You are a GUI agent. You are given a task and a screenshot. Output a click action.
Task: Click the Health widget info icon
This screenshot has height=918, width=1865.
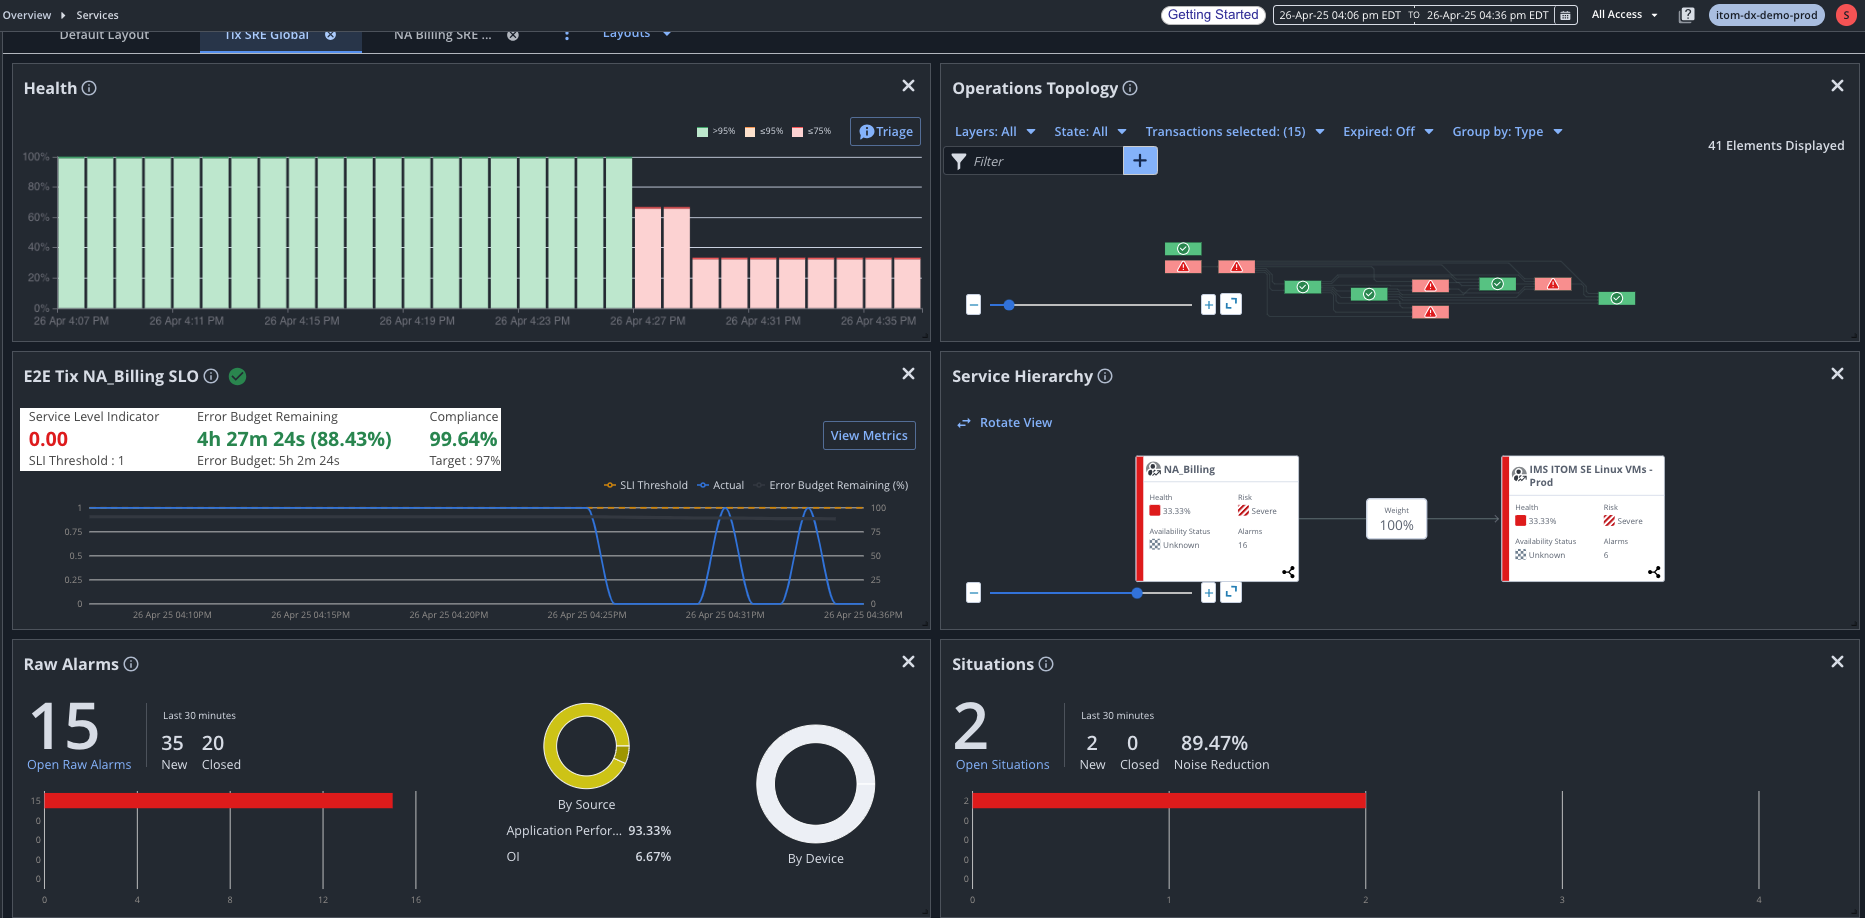click(90, 88)
